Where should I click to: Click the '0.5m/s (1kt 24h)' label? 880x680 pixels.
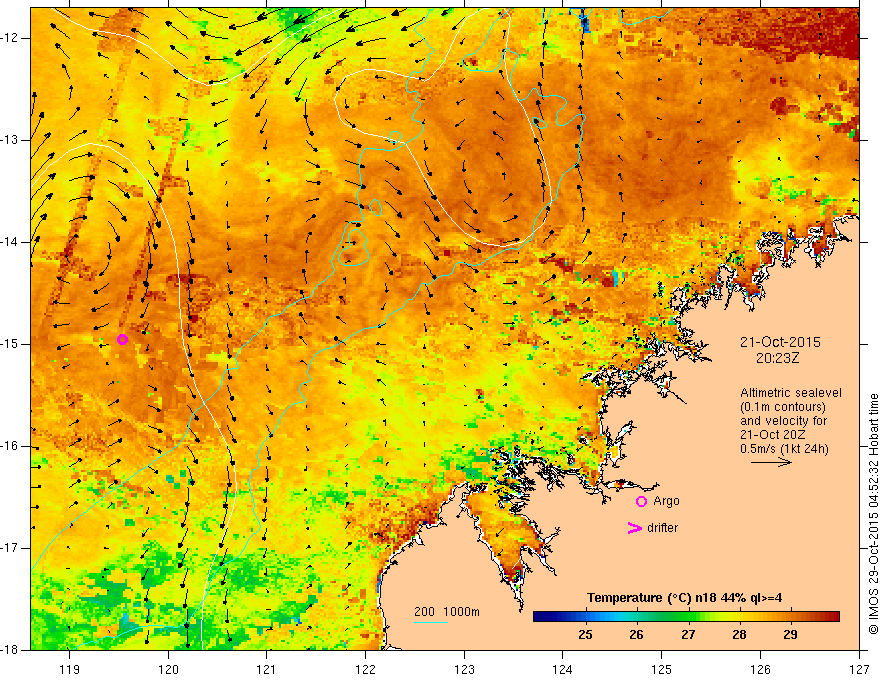pyautogui.click(x=784, y=448)
